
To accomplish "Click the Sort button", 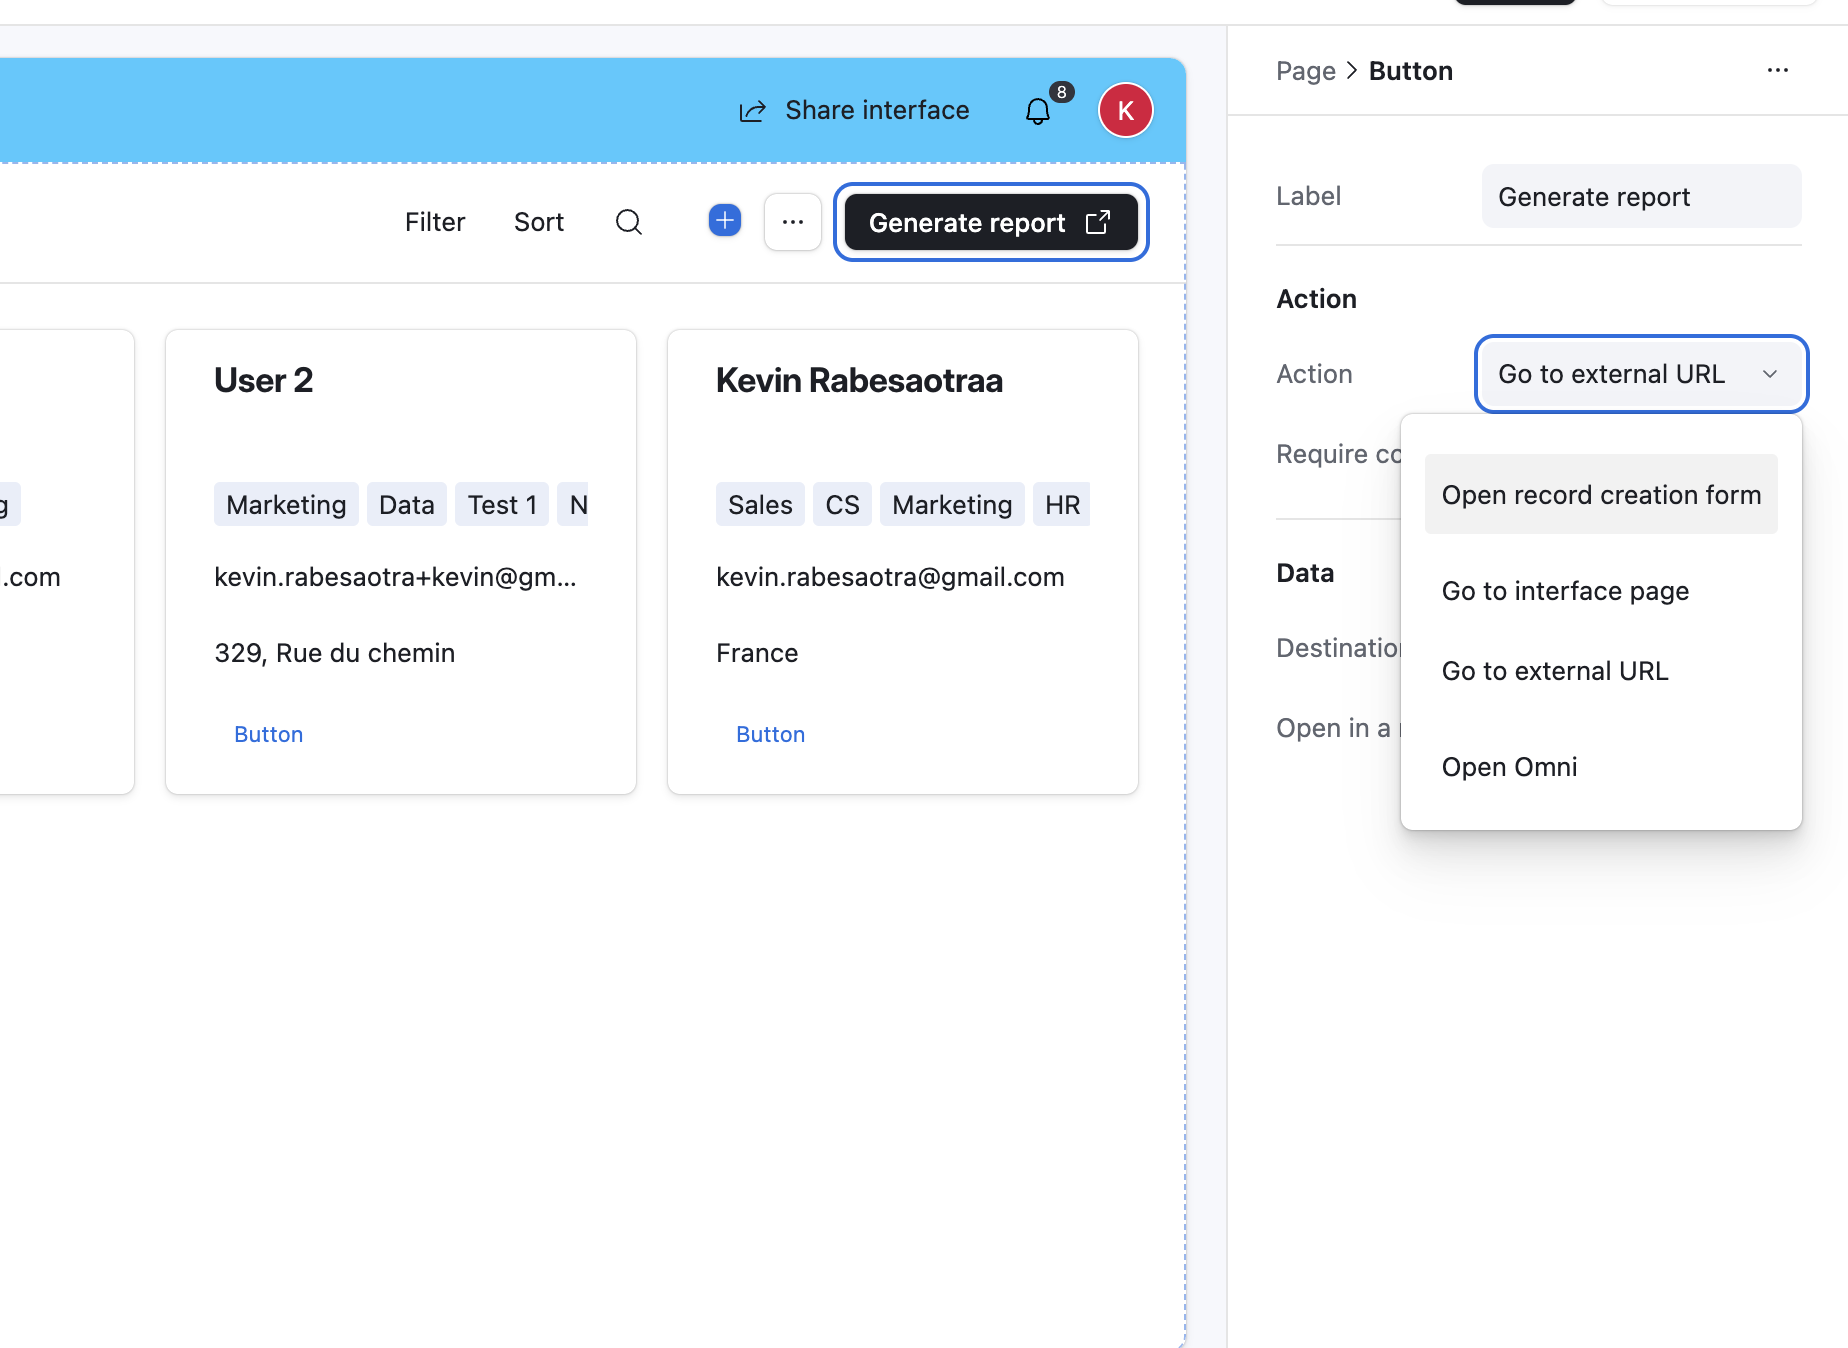I will point(538,222).
